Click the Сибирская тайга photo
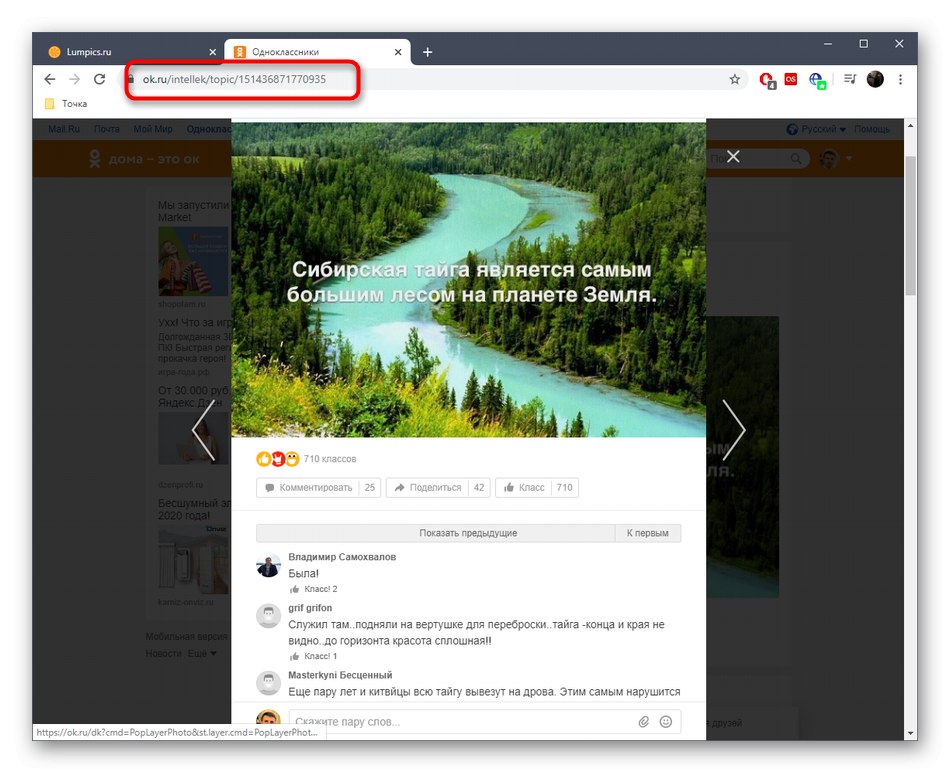The width and height of the screenshot is (950, 773). pos(468,279)
